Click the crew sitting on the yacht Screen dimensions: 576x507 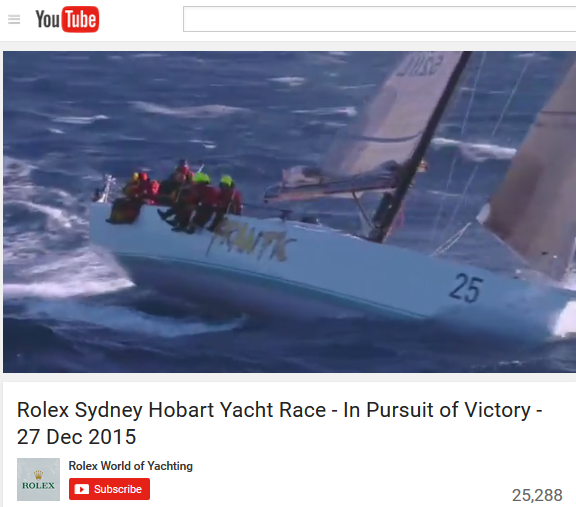(176, 197)
